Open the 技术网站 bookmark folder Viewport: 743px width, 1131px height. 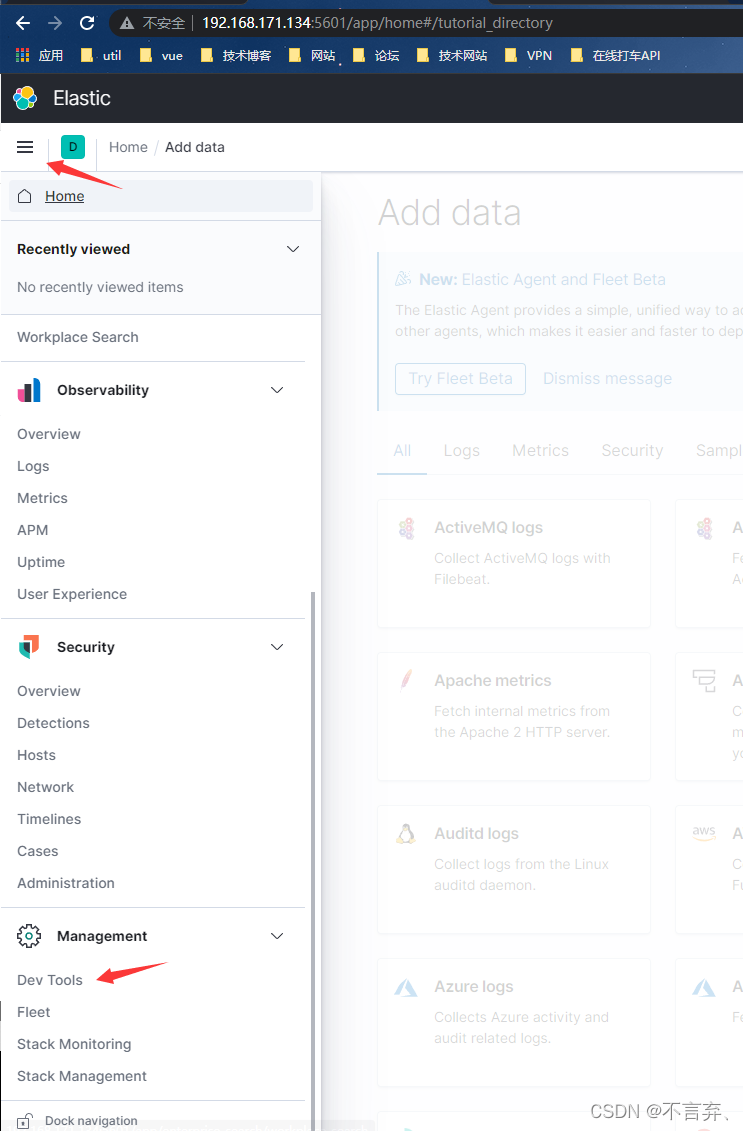452,56
